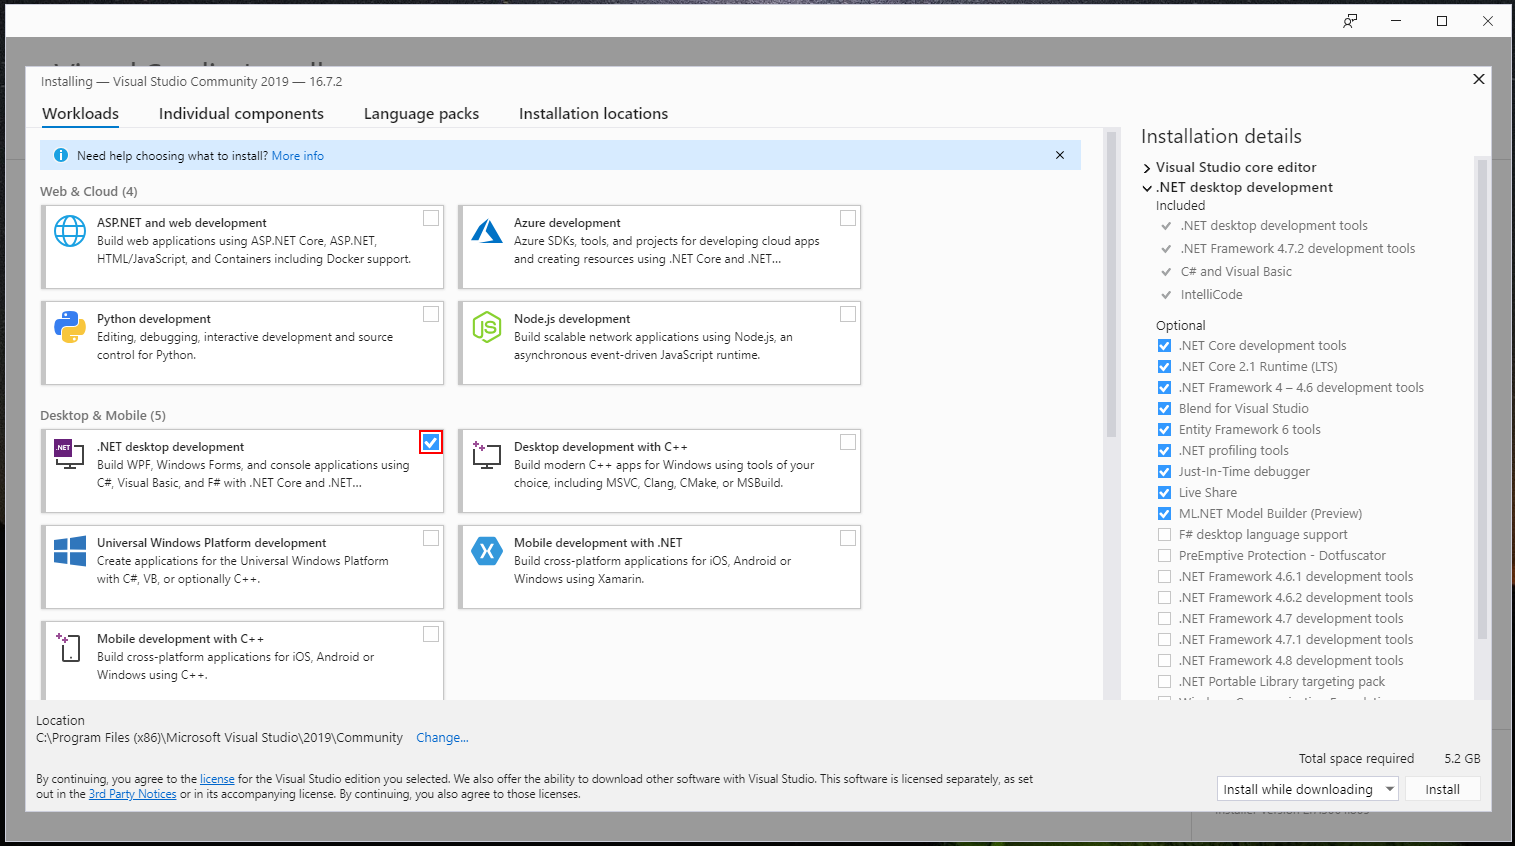Click the Desktop development with C++ icon
Screen dimensions: 1515x846
click(487, 454)
